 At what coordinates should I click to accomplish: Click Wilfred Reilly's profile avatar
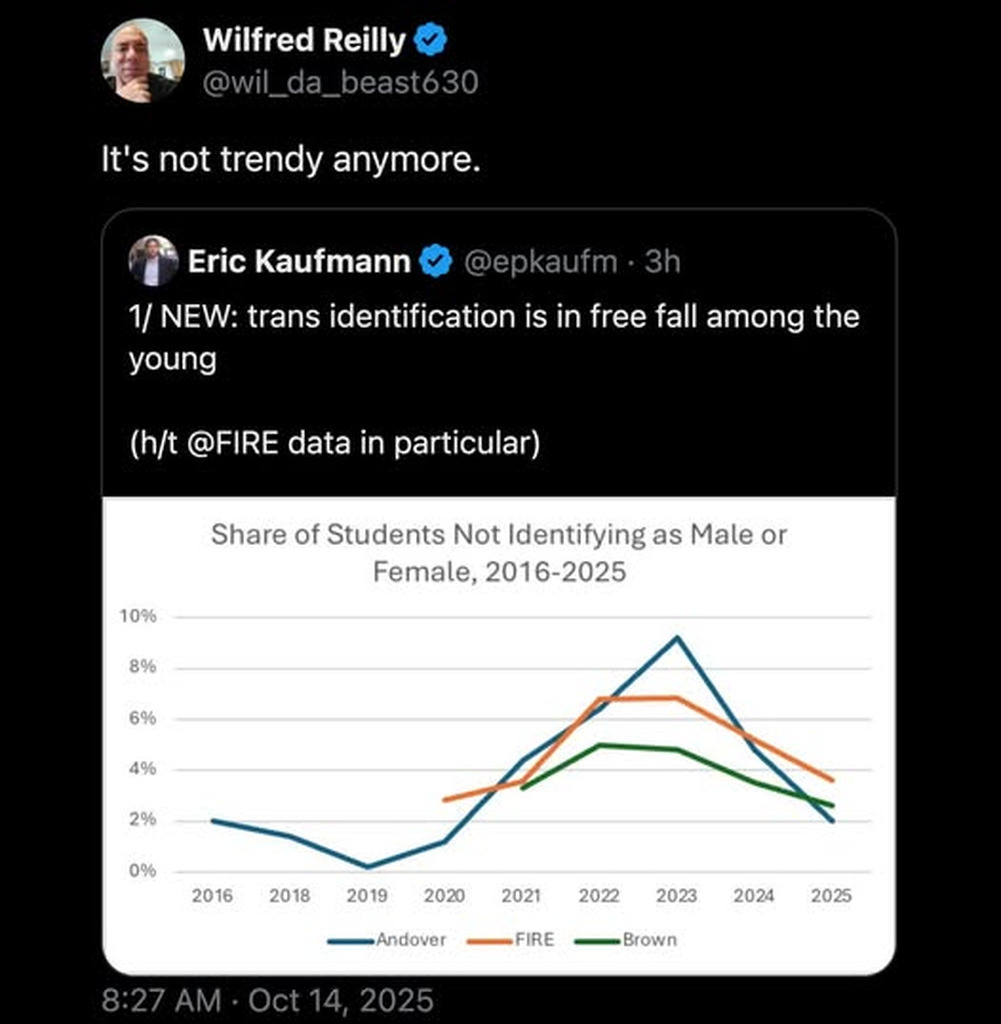click(143, 60)
